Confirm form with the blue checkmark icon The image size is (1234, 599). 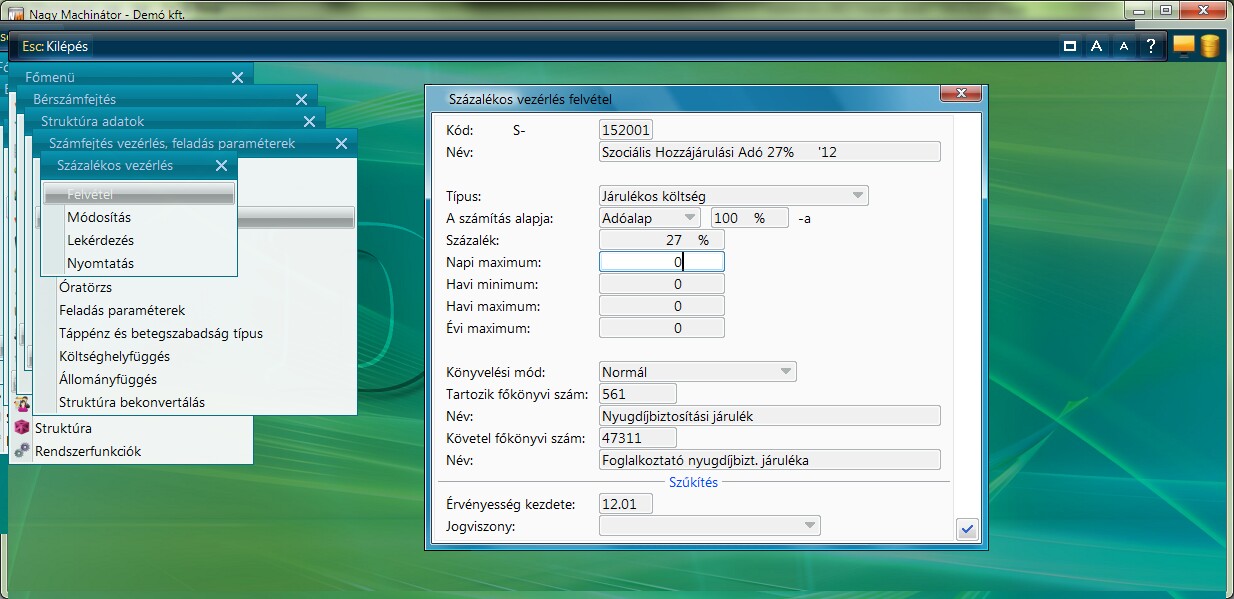pyautogui.click(x=966, y=530)
